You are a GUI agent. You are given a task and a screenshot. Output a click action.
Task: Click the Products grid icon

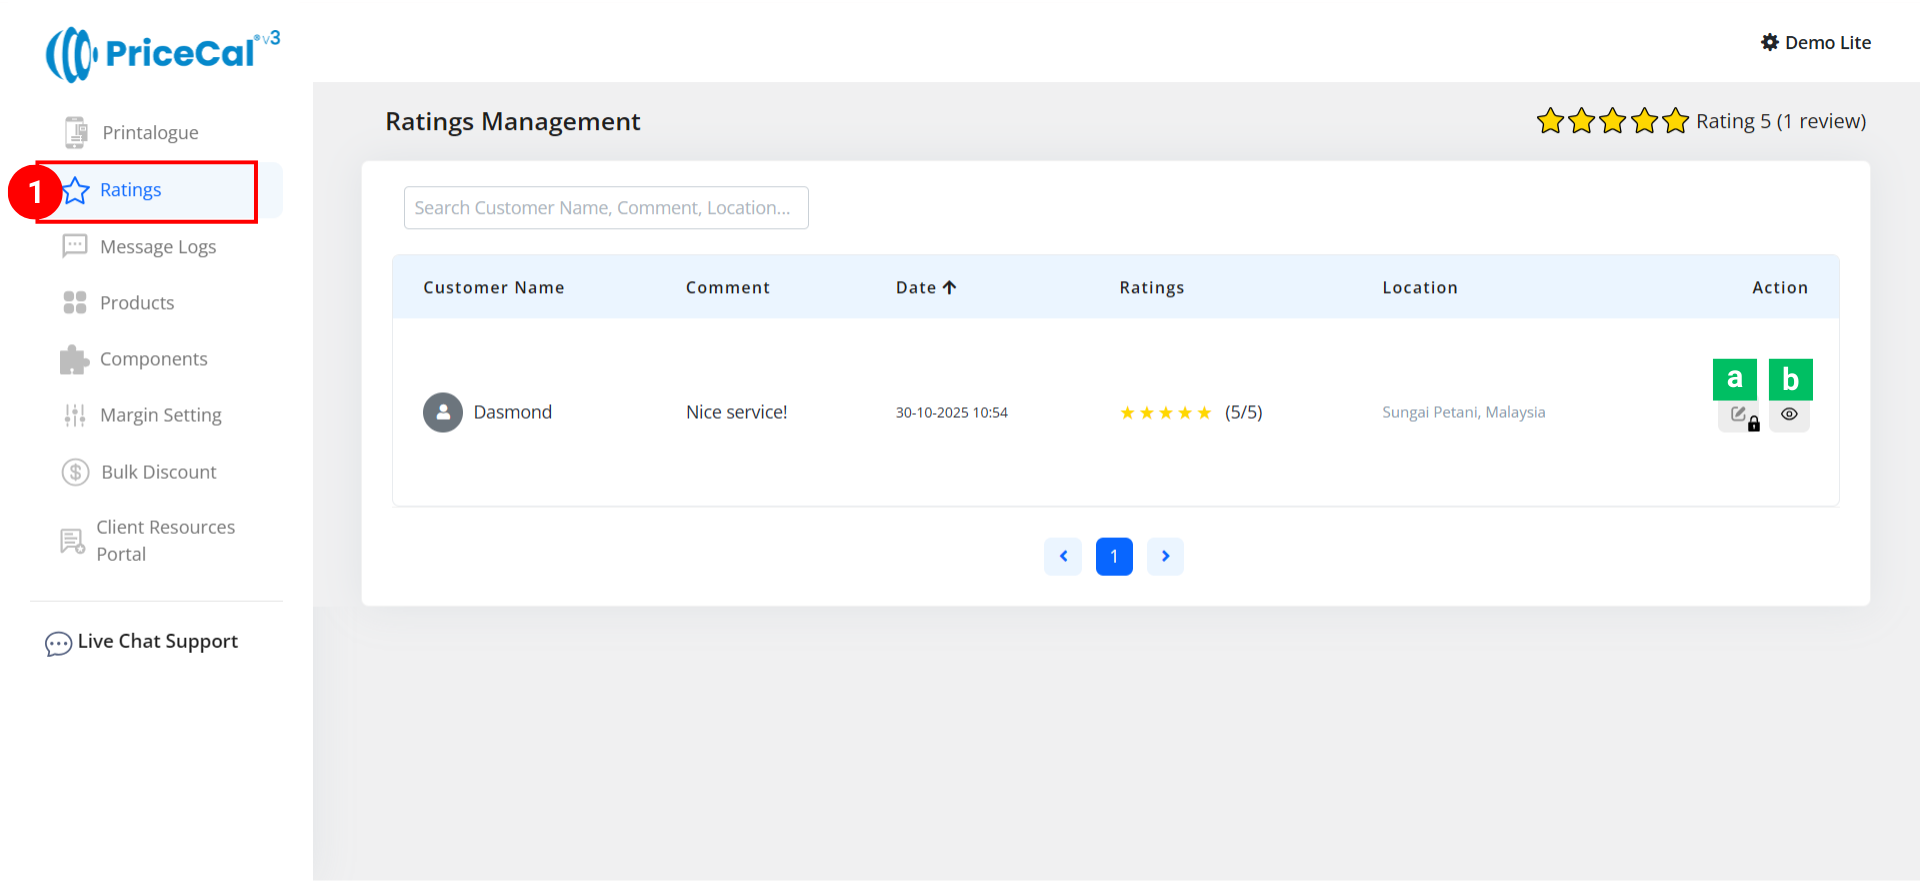click(x=75, y=303)
